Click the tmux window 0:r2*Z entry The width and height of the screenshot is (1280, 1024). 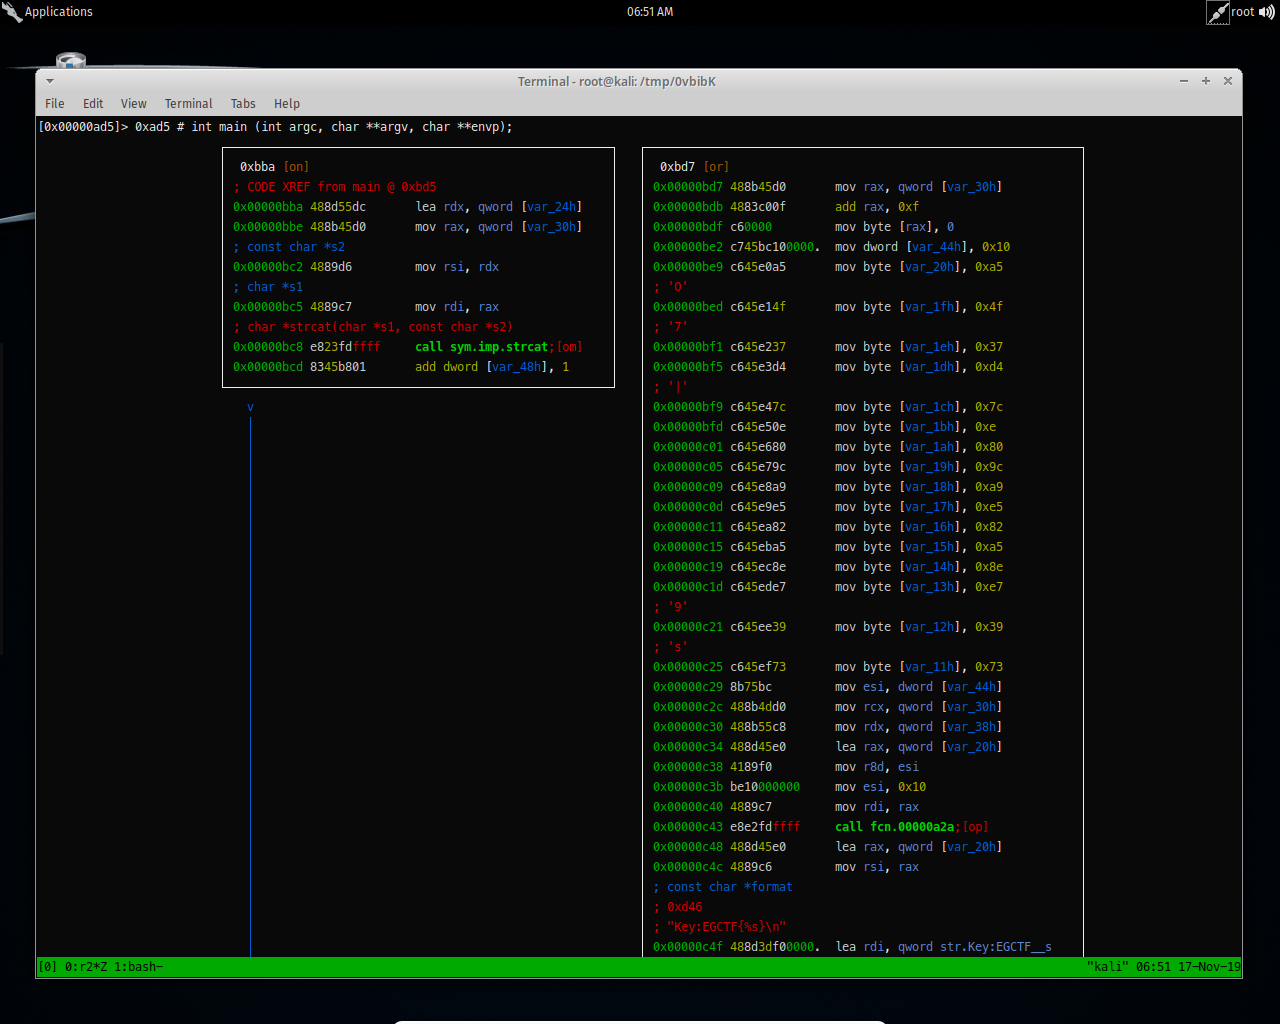pyautogui.click(x=86, y=967)
